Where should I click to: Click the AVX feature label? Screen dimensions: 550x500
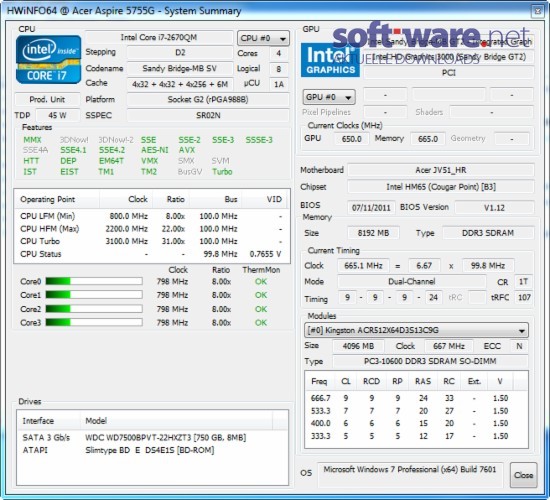(x=187, y=150)
